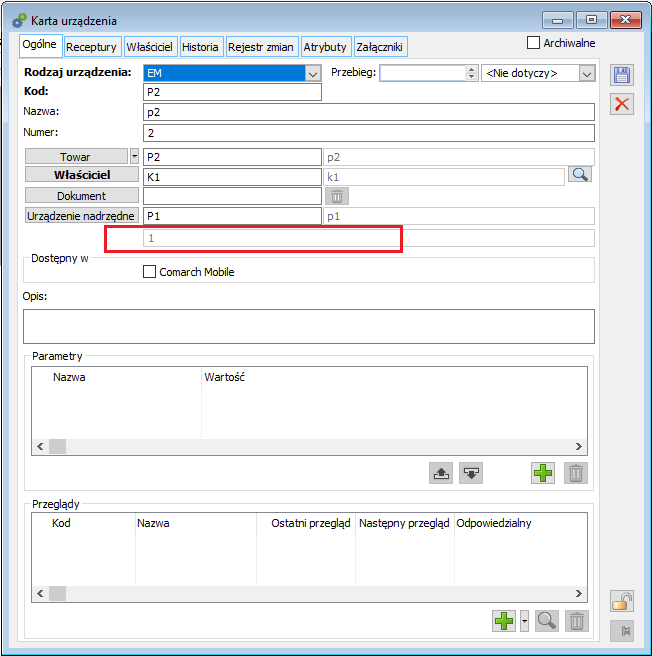The height and width of the screenshot is (656, 652).
Task: Open the Rejestr zmian tab
Action: coord(261,47)
